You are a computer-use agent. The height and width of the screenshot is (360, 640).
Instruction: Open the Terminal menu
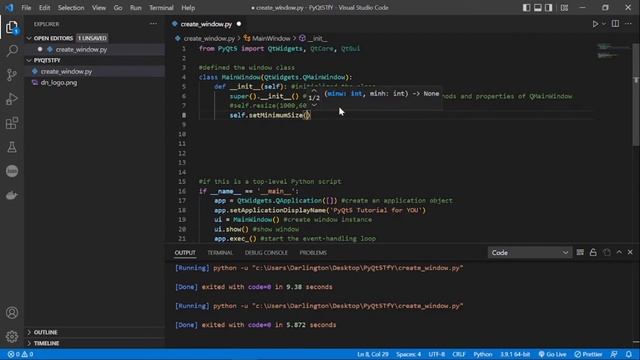[161, 8]
